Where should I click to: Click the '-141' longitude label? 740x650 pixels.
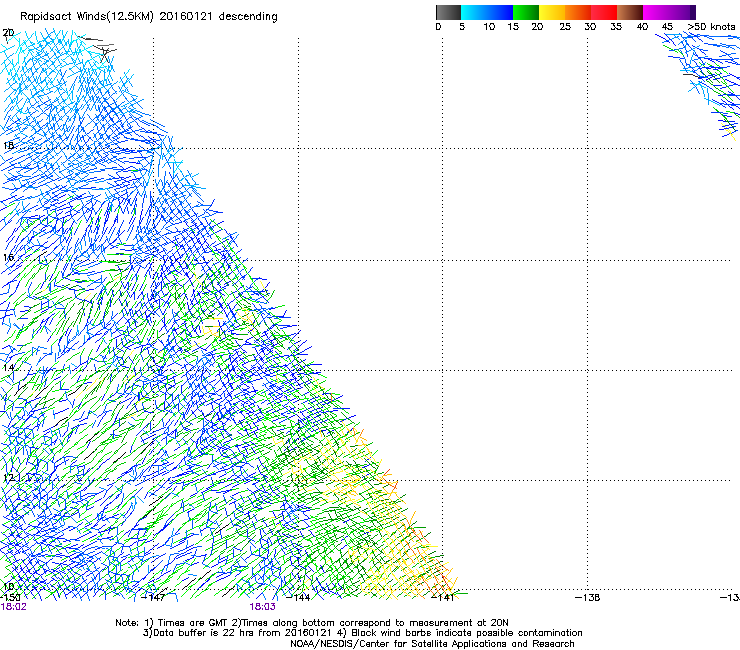point(443,597)
